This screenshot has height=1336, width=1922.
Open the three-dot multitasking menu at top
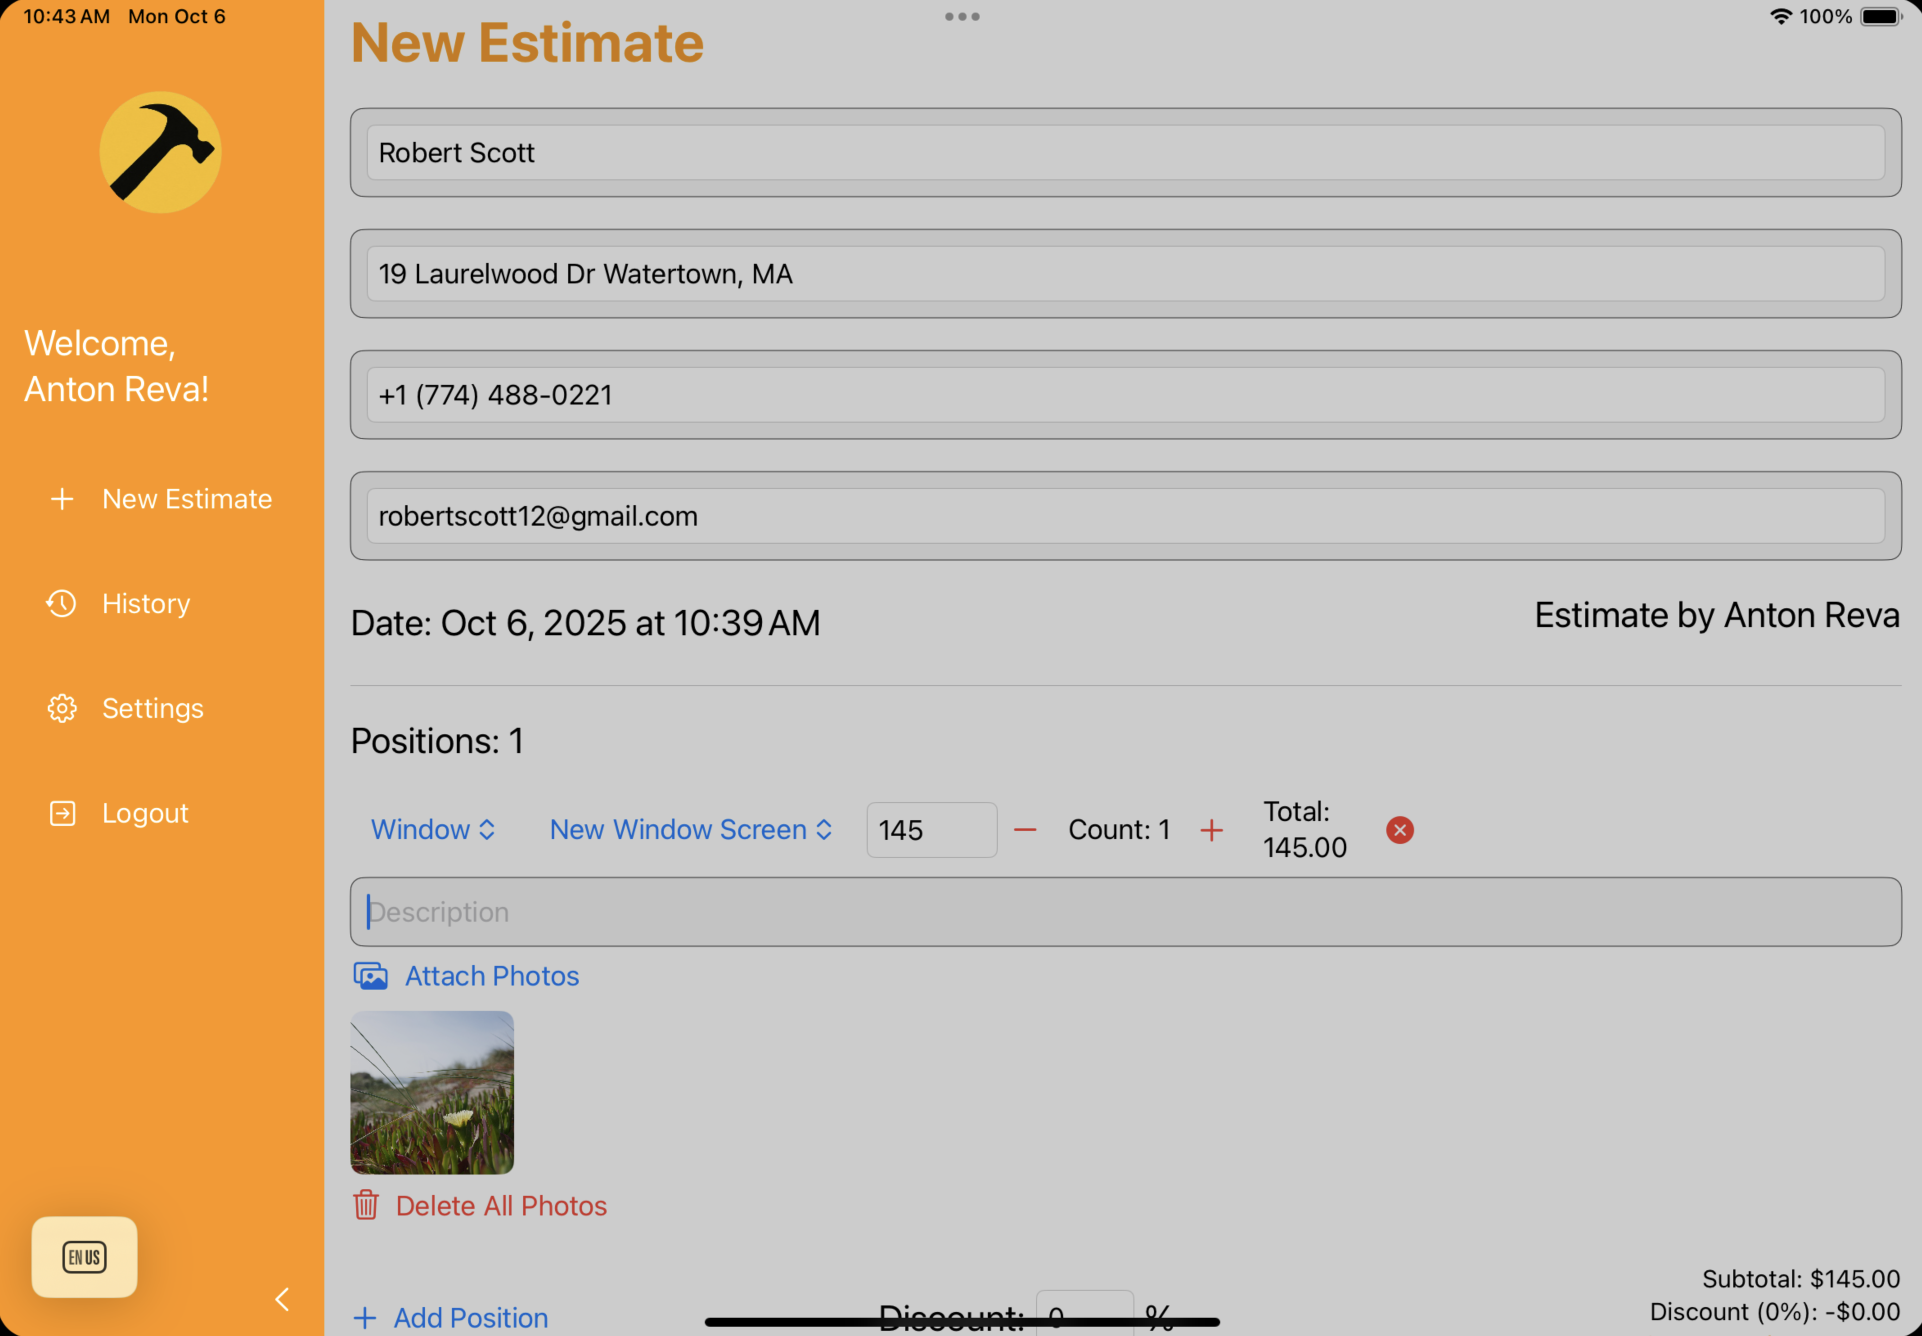962,17
